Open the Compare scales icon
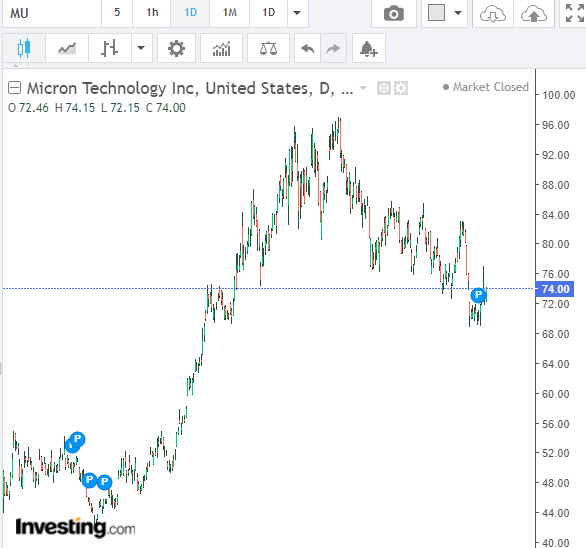 (x=268, y=48)
